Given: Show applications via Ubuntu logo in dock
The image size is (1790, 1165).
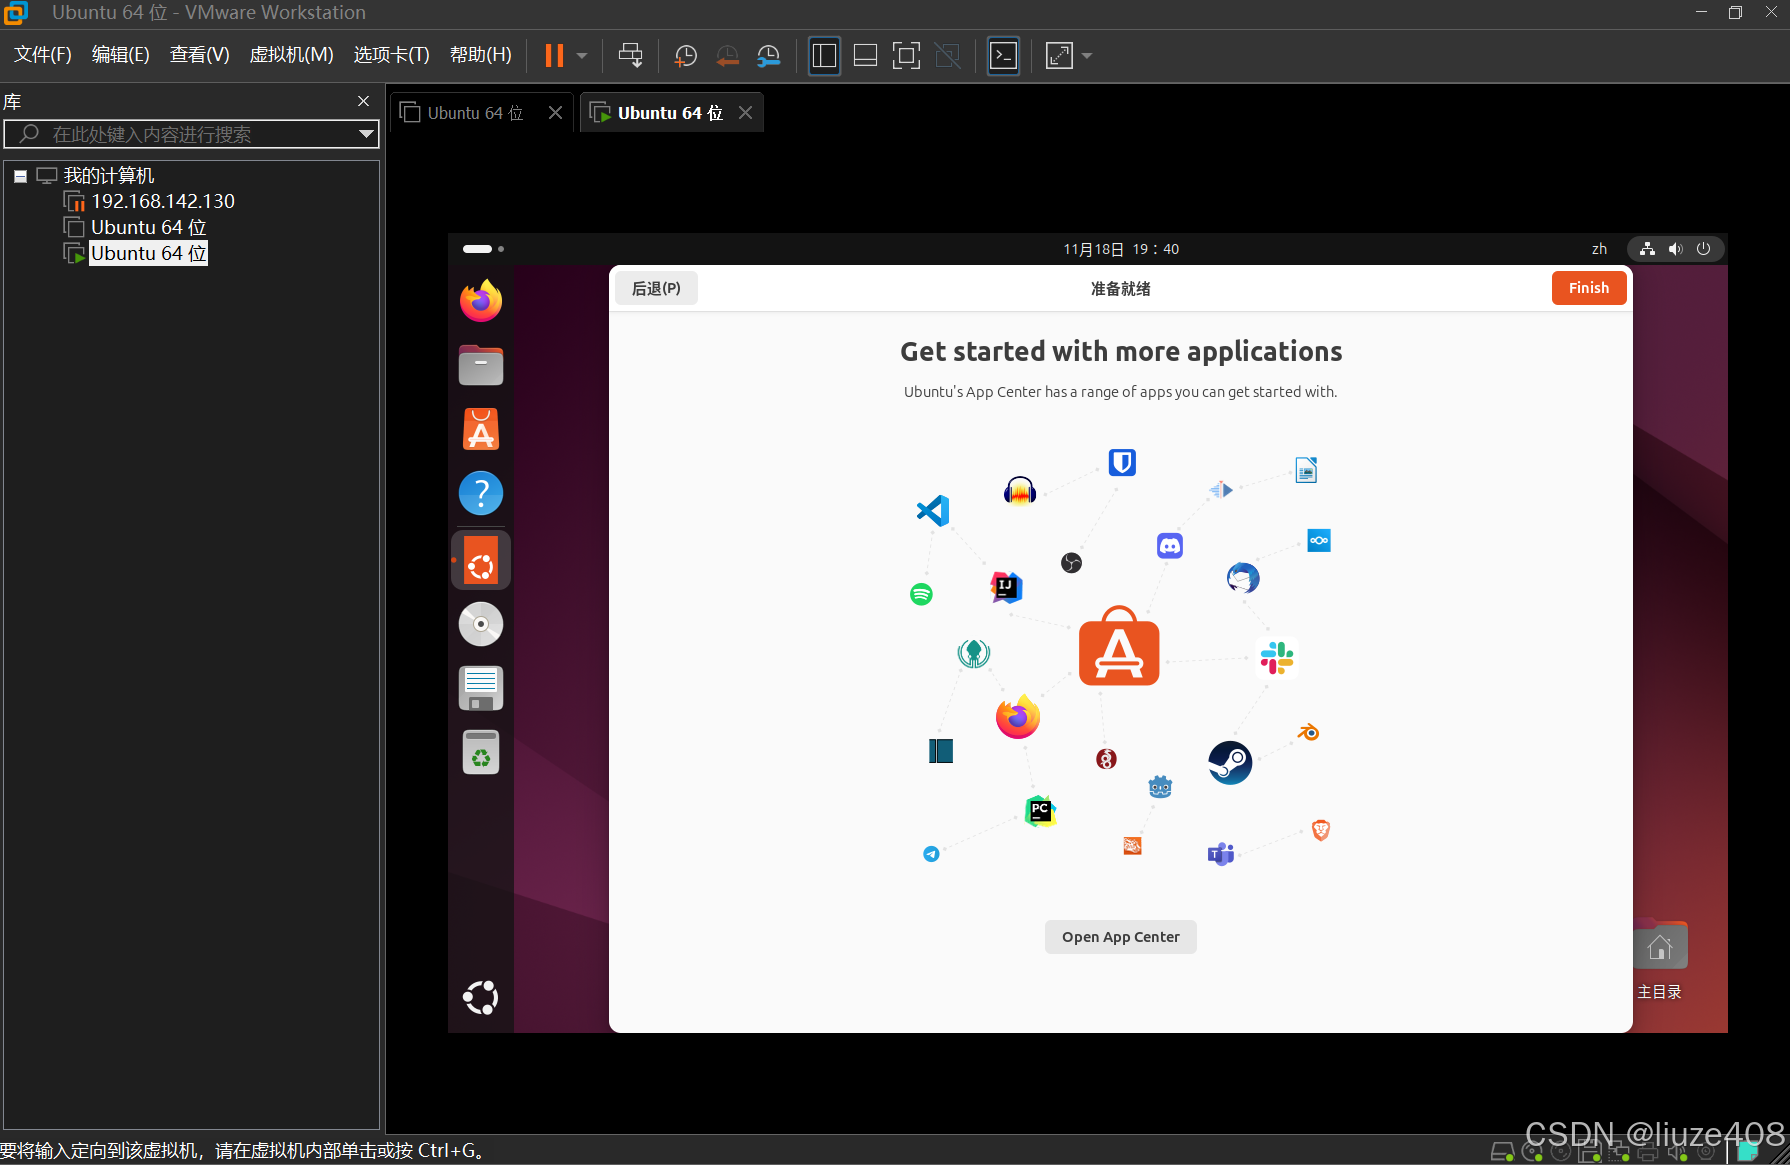Looking at the screenshot, I should coord(481,997).
